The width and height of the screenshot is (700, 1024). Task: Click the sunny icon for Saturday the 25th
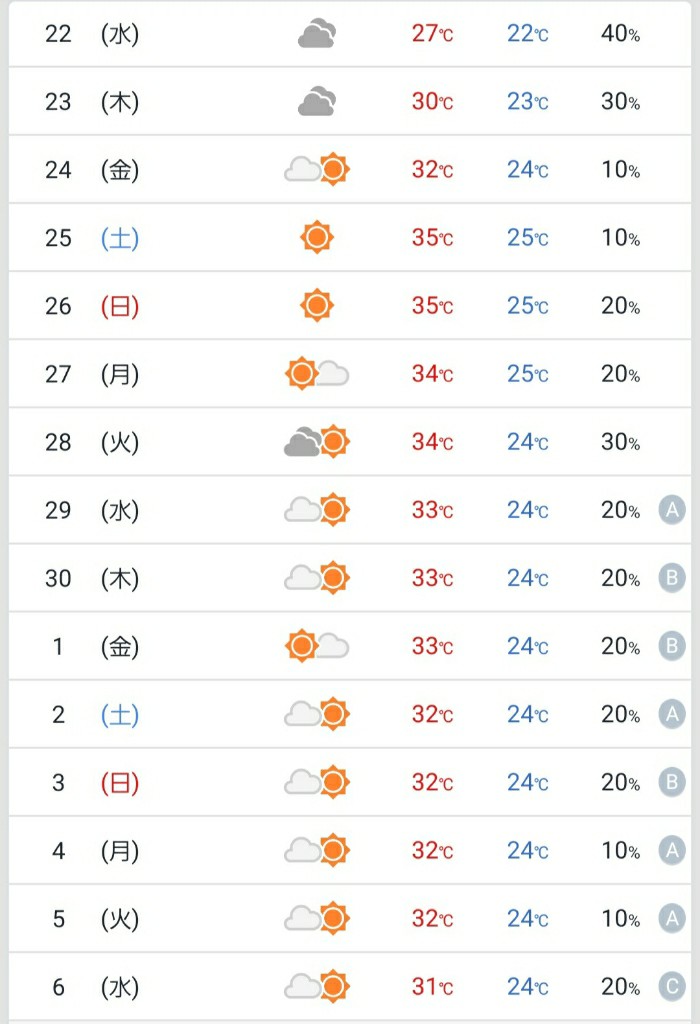pyautogui.click(x=317, y=237)
